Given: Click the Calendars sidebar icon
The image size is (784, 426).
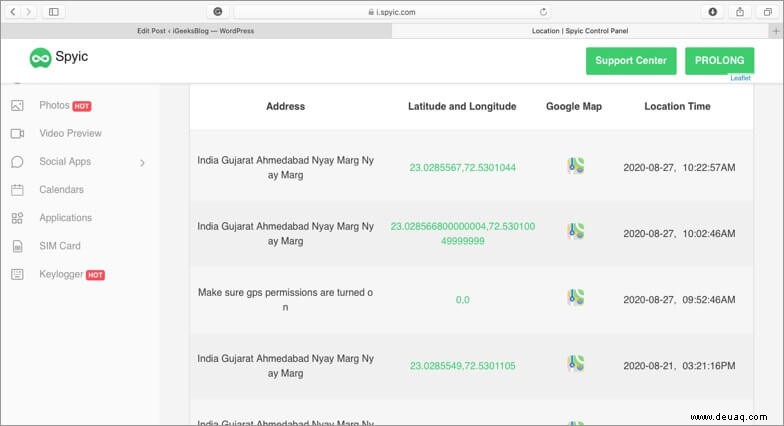Looking at the screenshot, I should [x=17, y=190].
